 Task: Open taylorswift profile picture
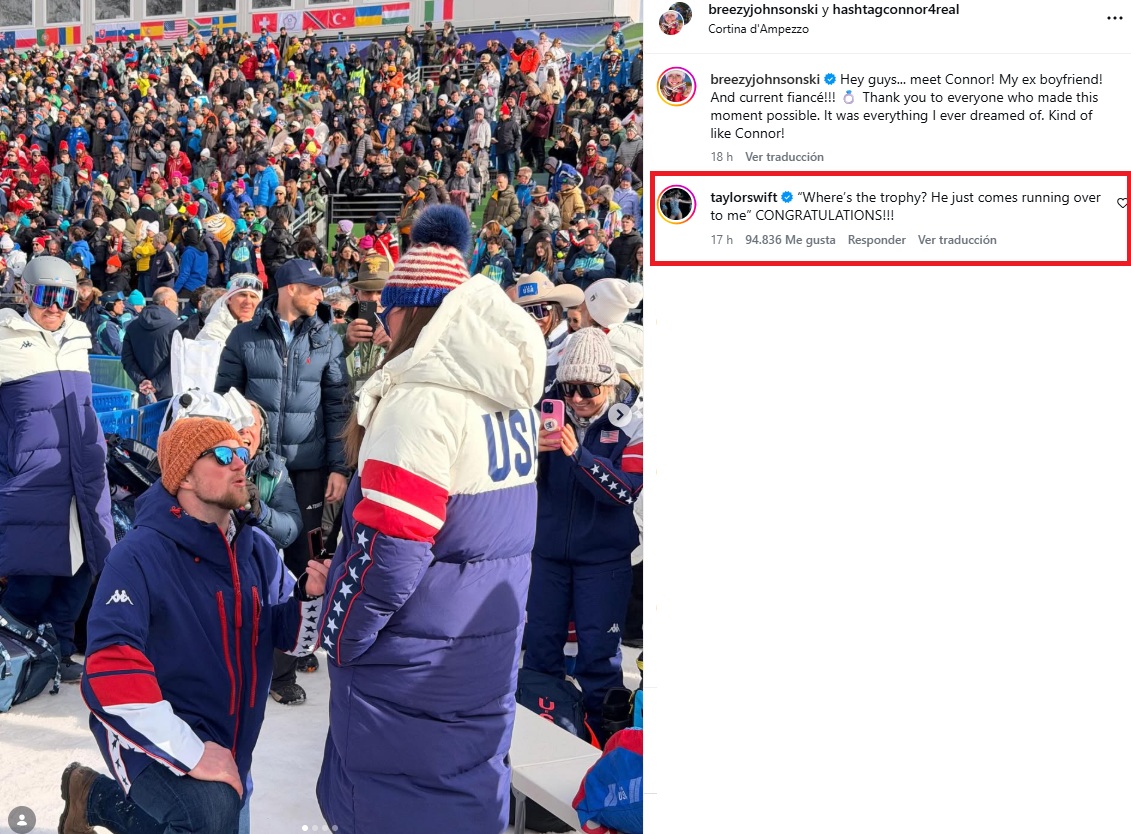click(676, 205)
